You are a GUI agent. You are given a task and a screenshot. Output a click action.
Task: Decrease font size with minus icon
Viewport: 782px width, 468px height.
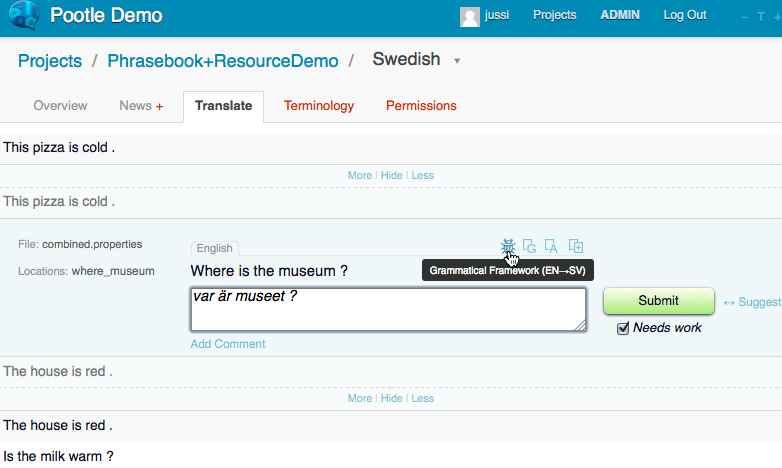tap(745, 16)
